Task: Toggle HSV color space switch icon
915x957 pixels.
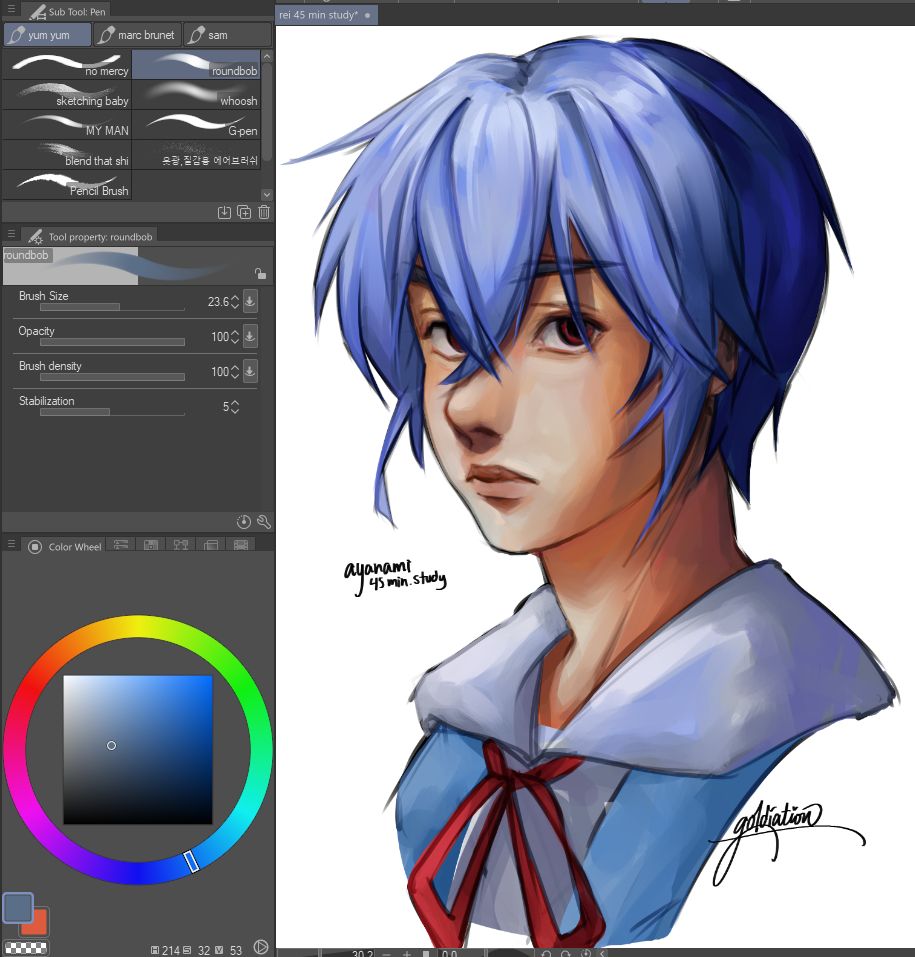Action: [x=261, y=947]
